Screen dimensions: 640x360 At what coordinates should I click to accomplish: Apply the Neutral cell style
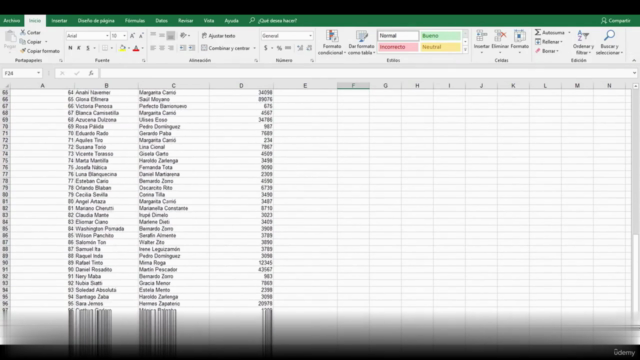pos(440,47)
